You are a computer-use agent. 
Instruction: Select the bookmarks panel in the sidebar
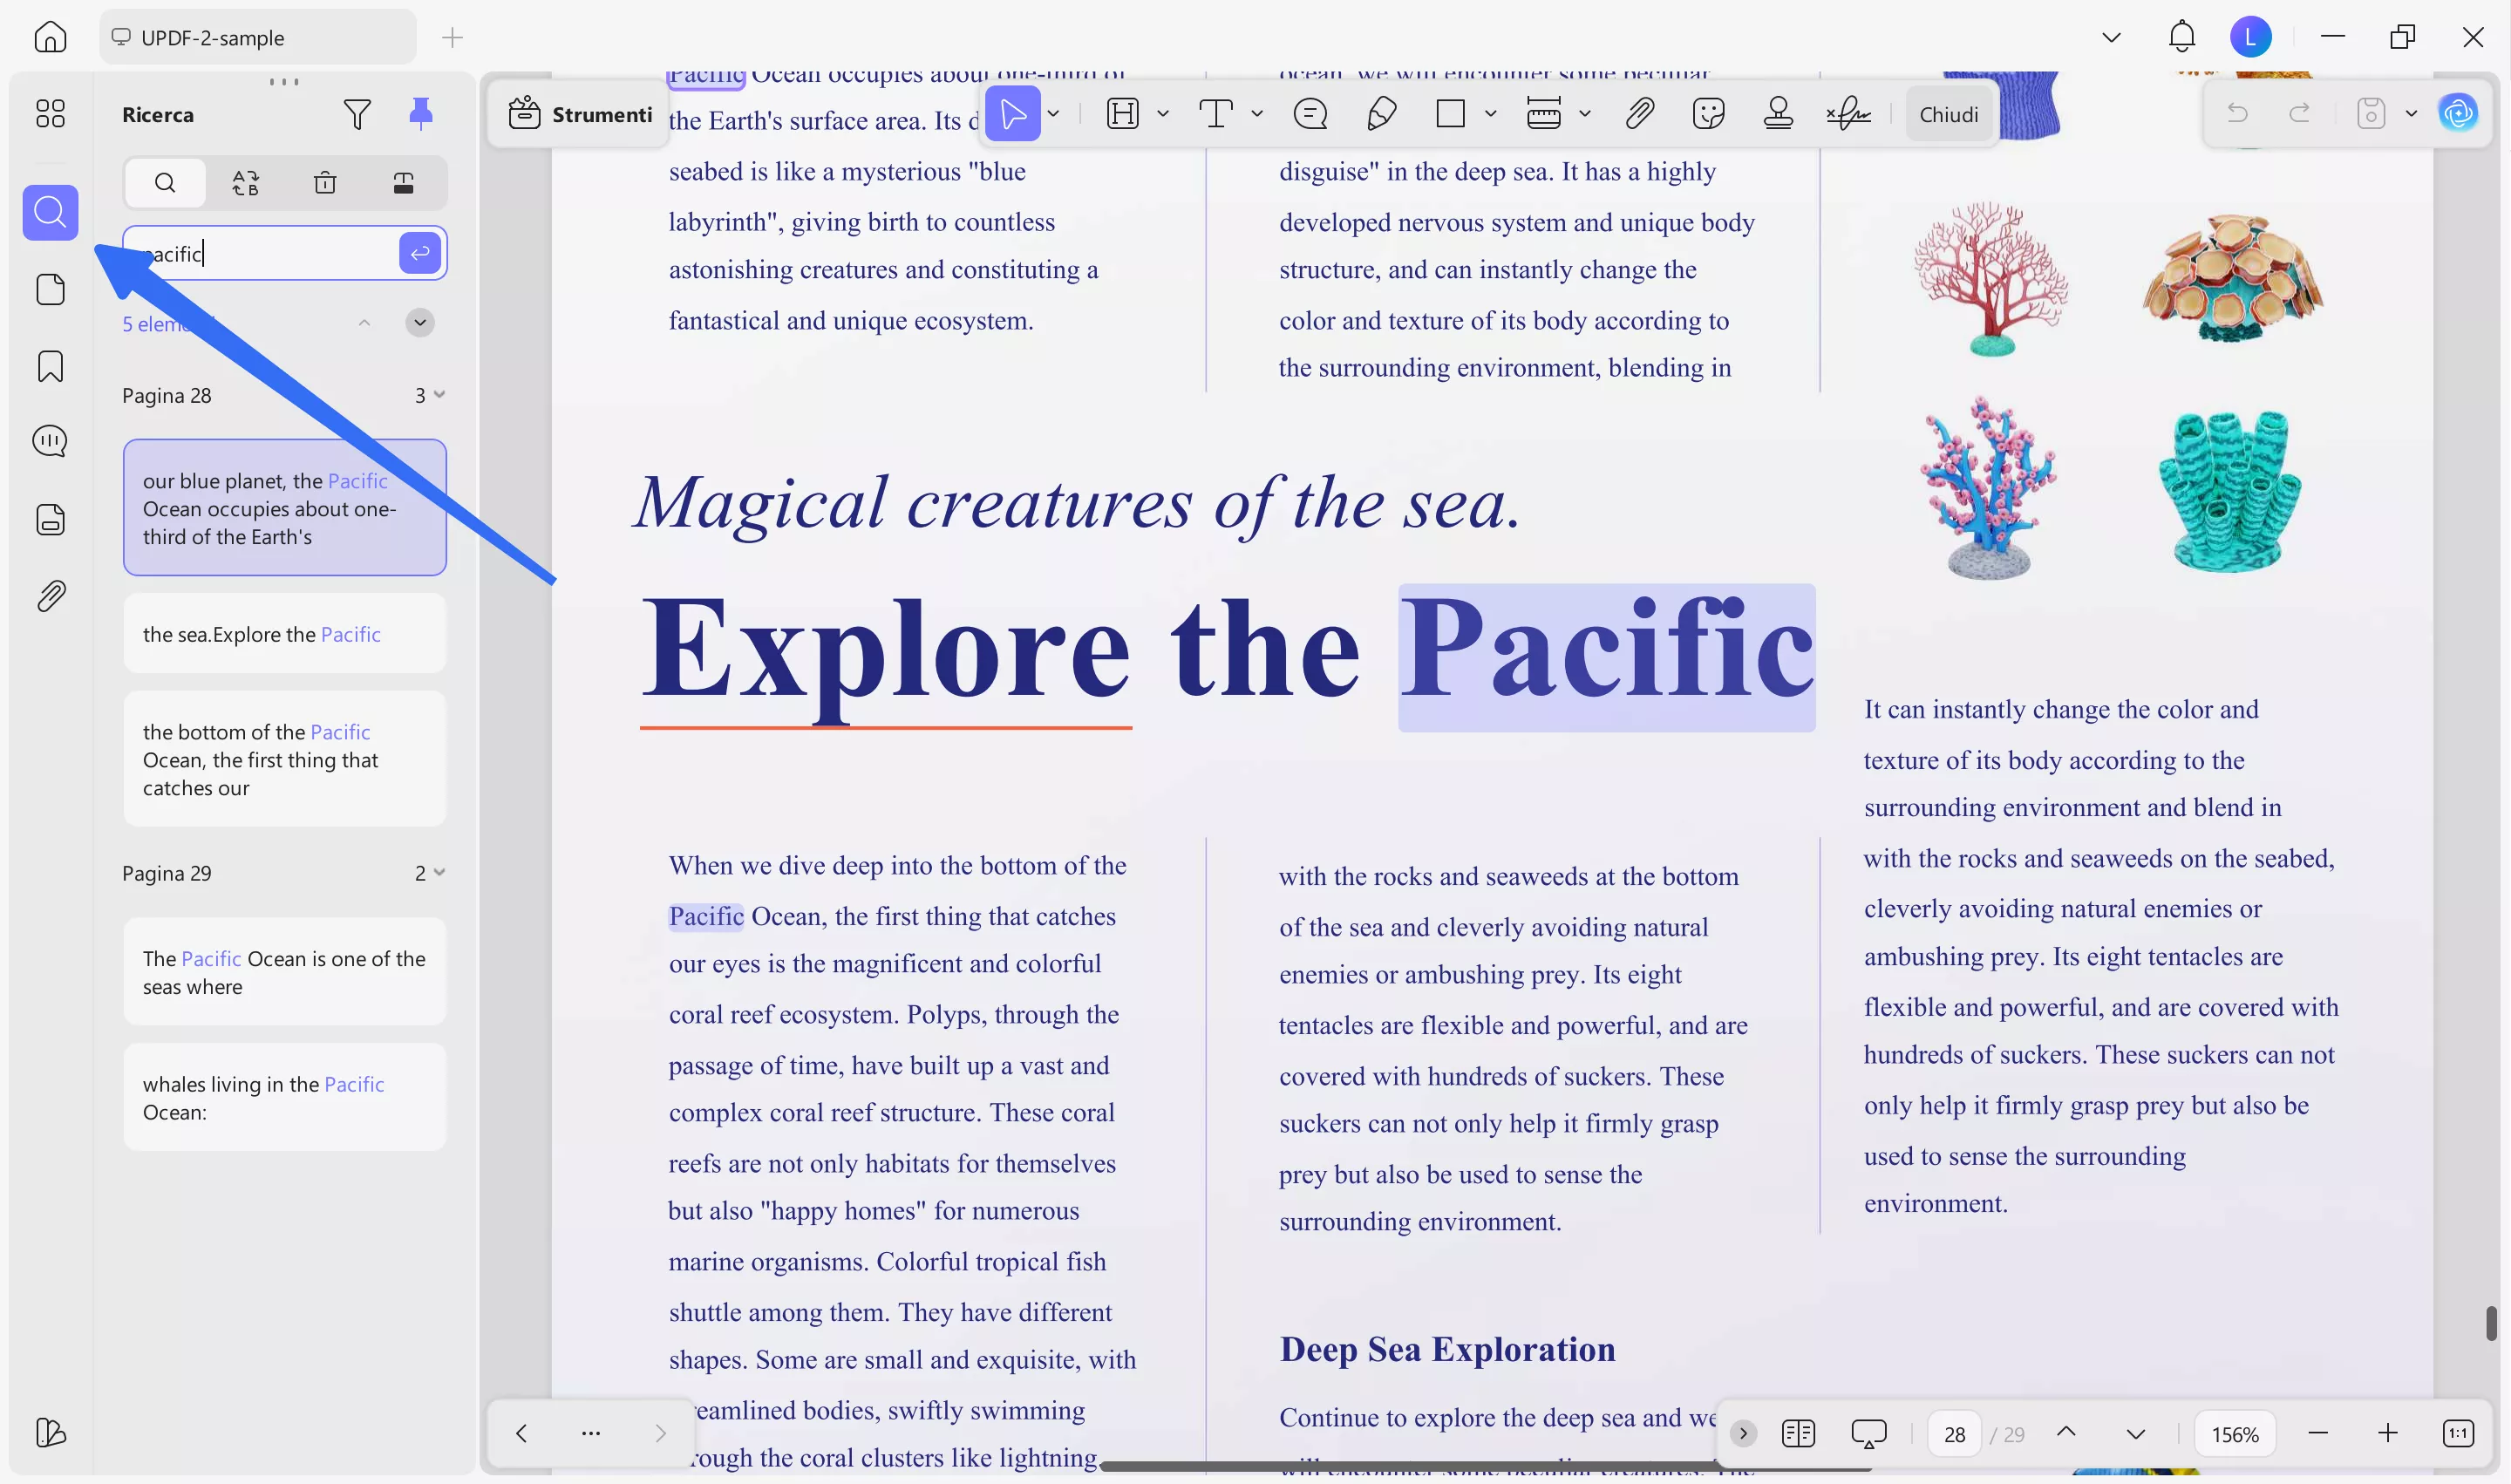click(x=49, y=367)
